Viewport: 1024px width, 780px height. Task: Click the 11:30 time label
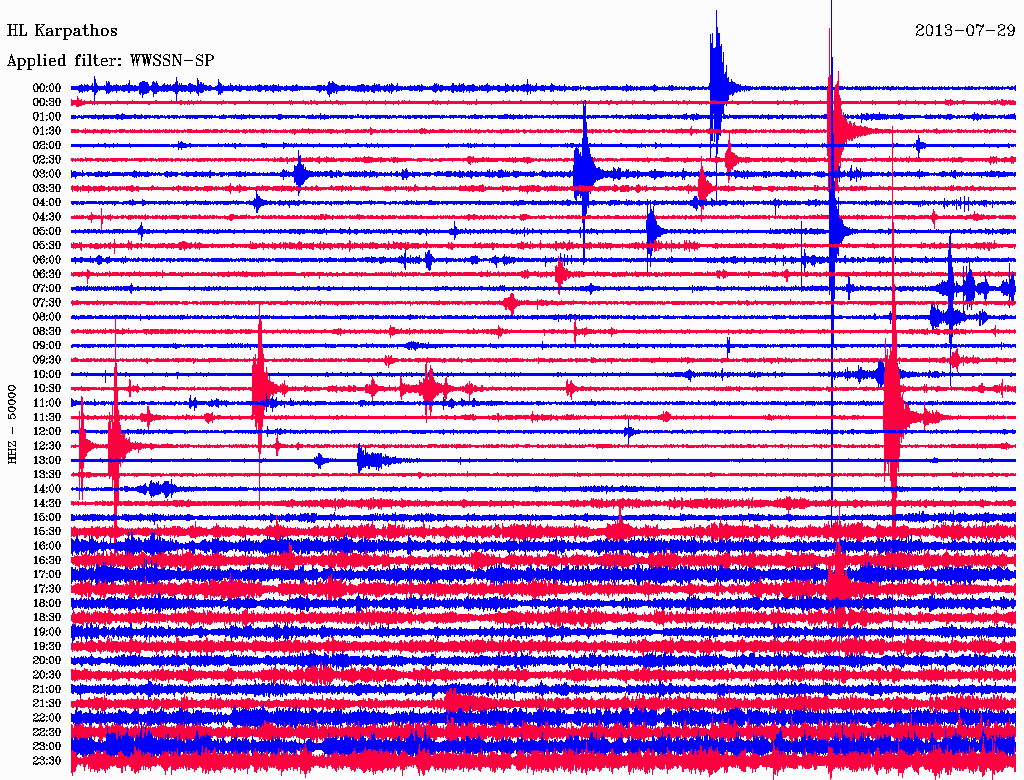[47, 417]
